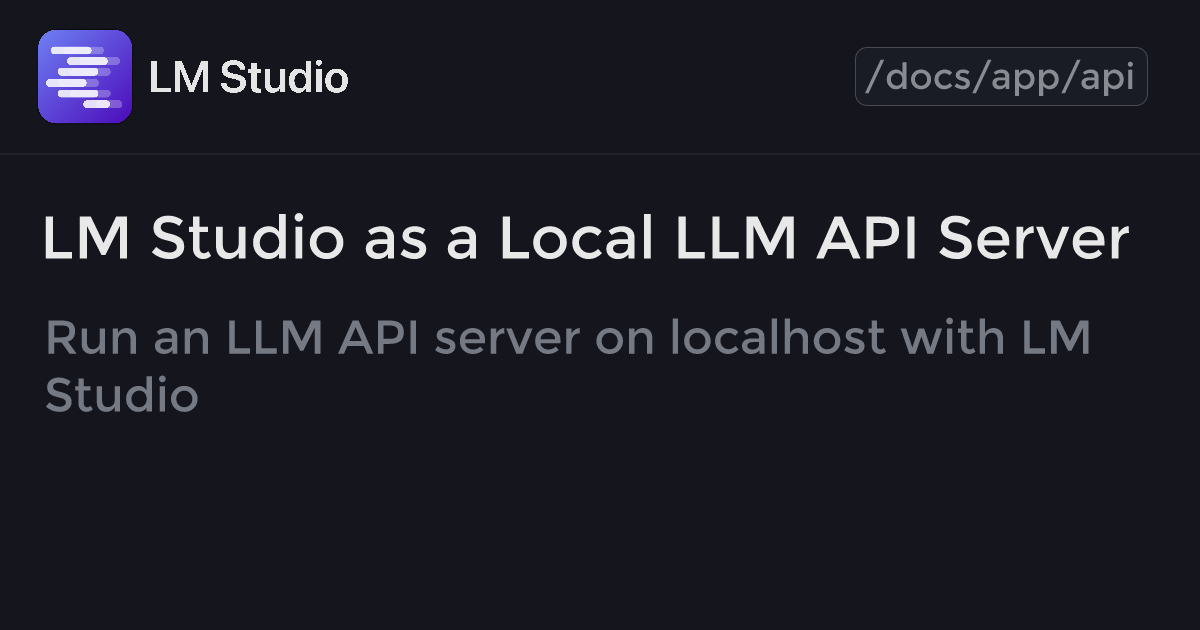Click the word LLM in the headline
This screenshot has height=630, width=1200.
[734, 239]
